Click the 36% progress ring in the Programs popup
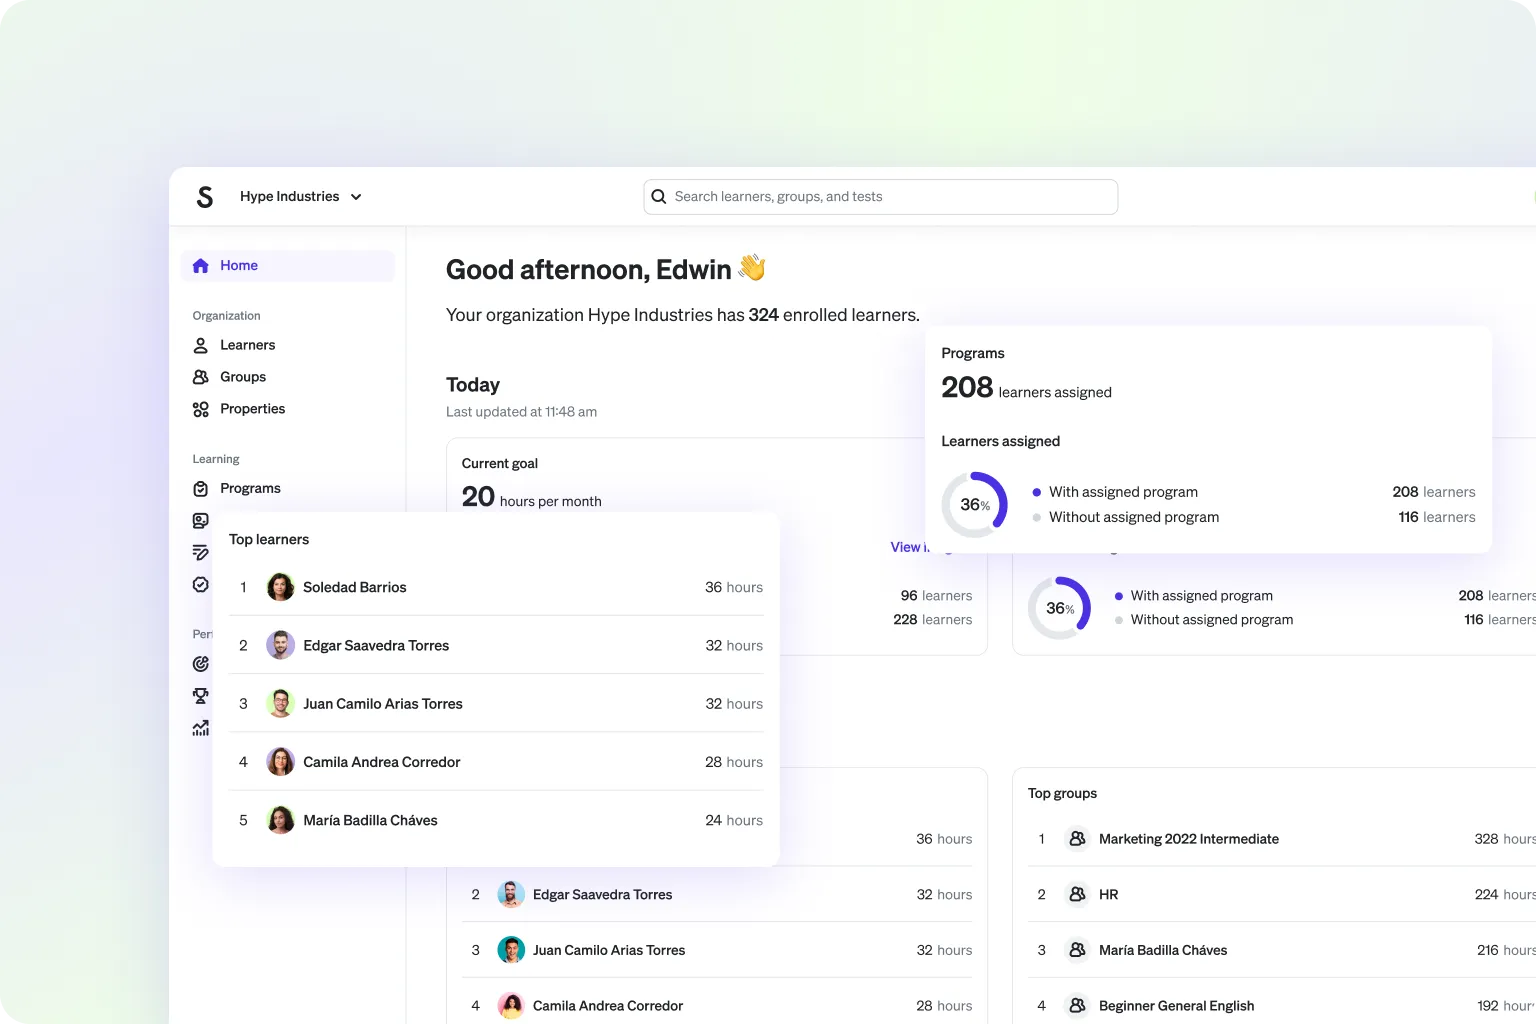The height and width of the screenshot is (1024, 1536). [975, 505]
